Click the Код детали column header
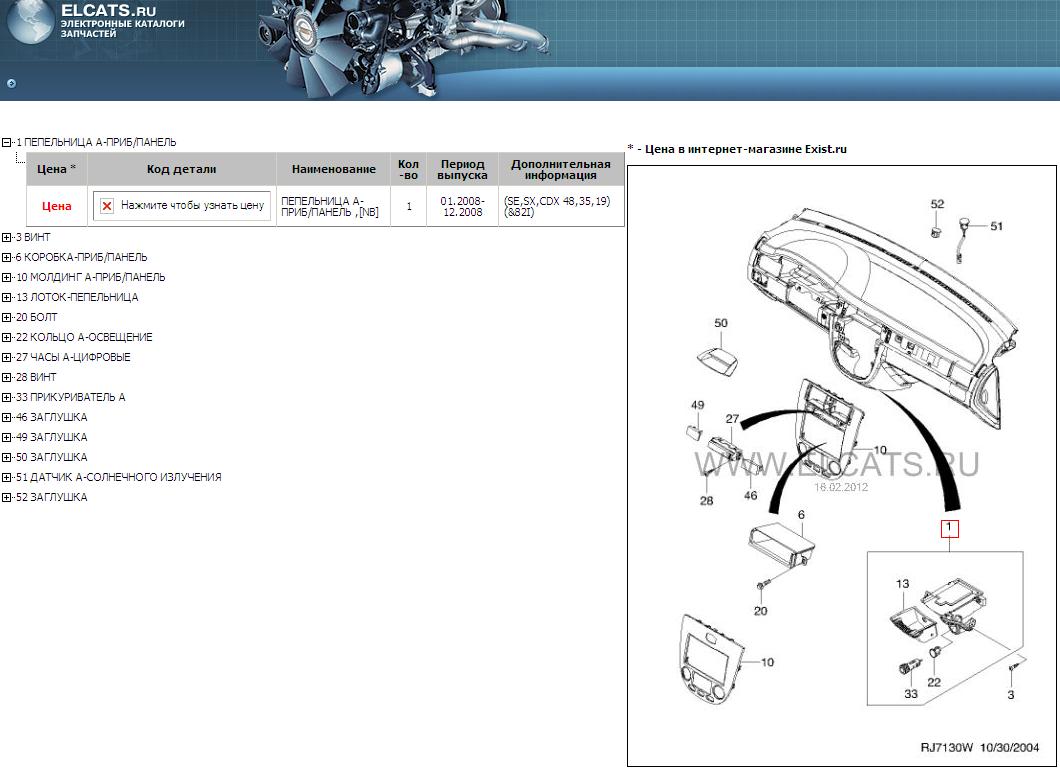Viewport: 1060px width, 769px height. click(x=181, y=169)
